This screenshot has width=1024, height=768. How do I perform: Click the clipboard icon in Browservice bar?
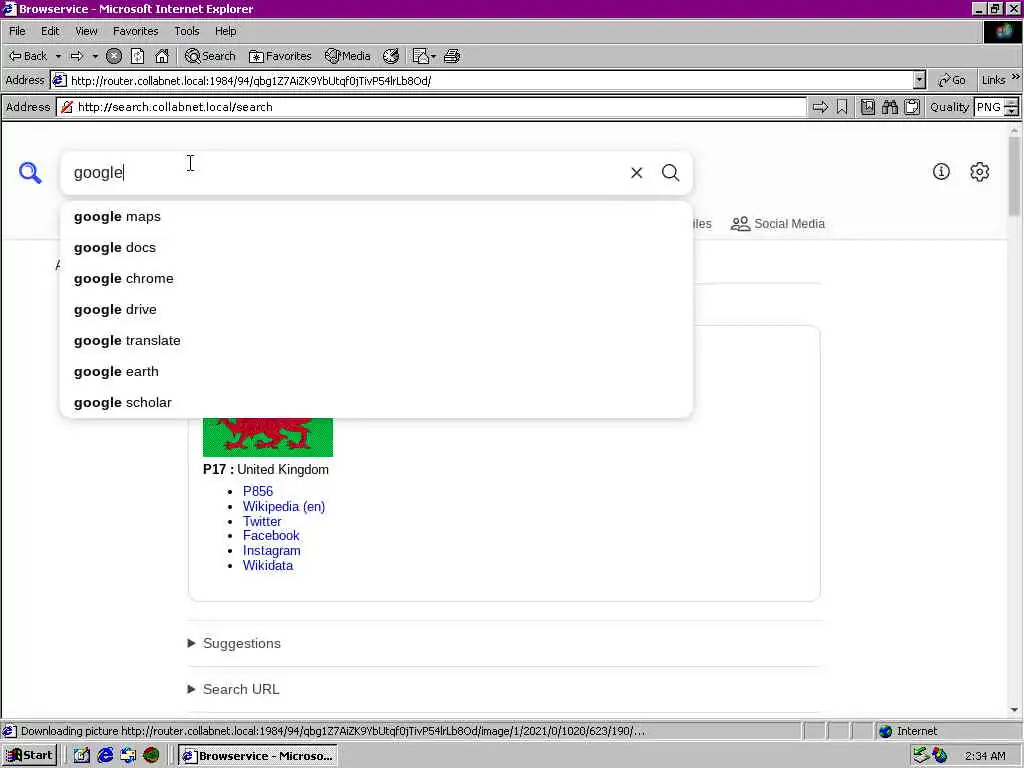pyautogui.click(x=912, y=107)
